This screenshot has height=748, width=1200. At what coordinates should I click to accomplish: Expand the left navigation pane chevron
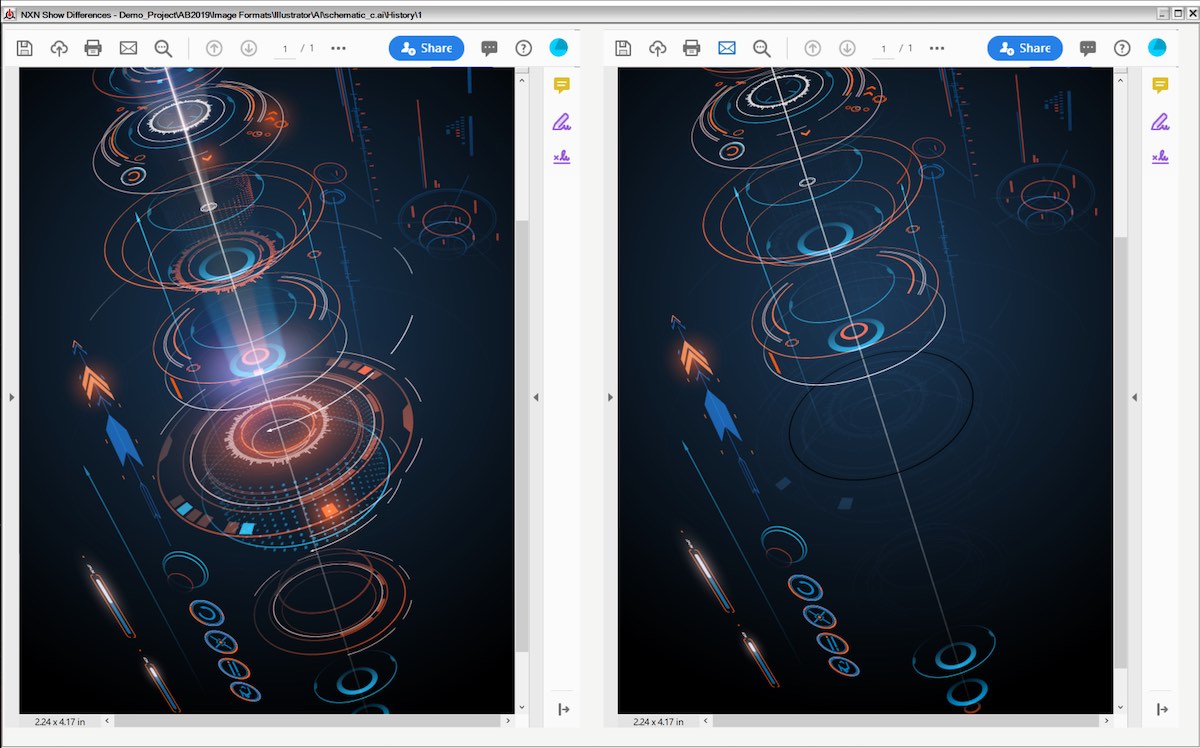click(x=11, y=397)
